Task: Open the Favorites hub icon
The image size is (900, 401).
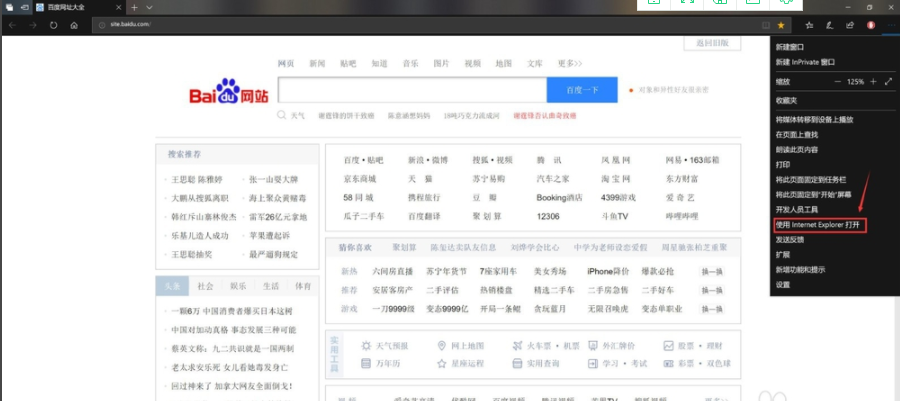Action: [809, 25]
